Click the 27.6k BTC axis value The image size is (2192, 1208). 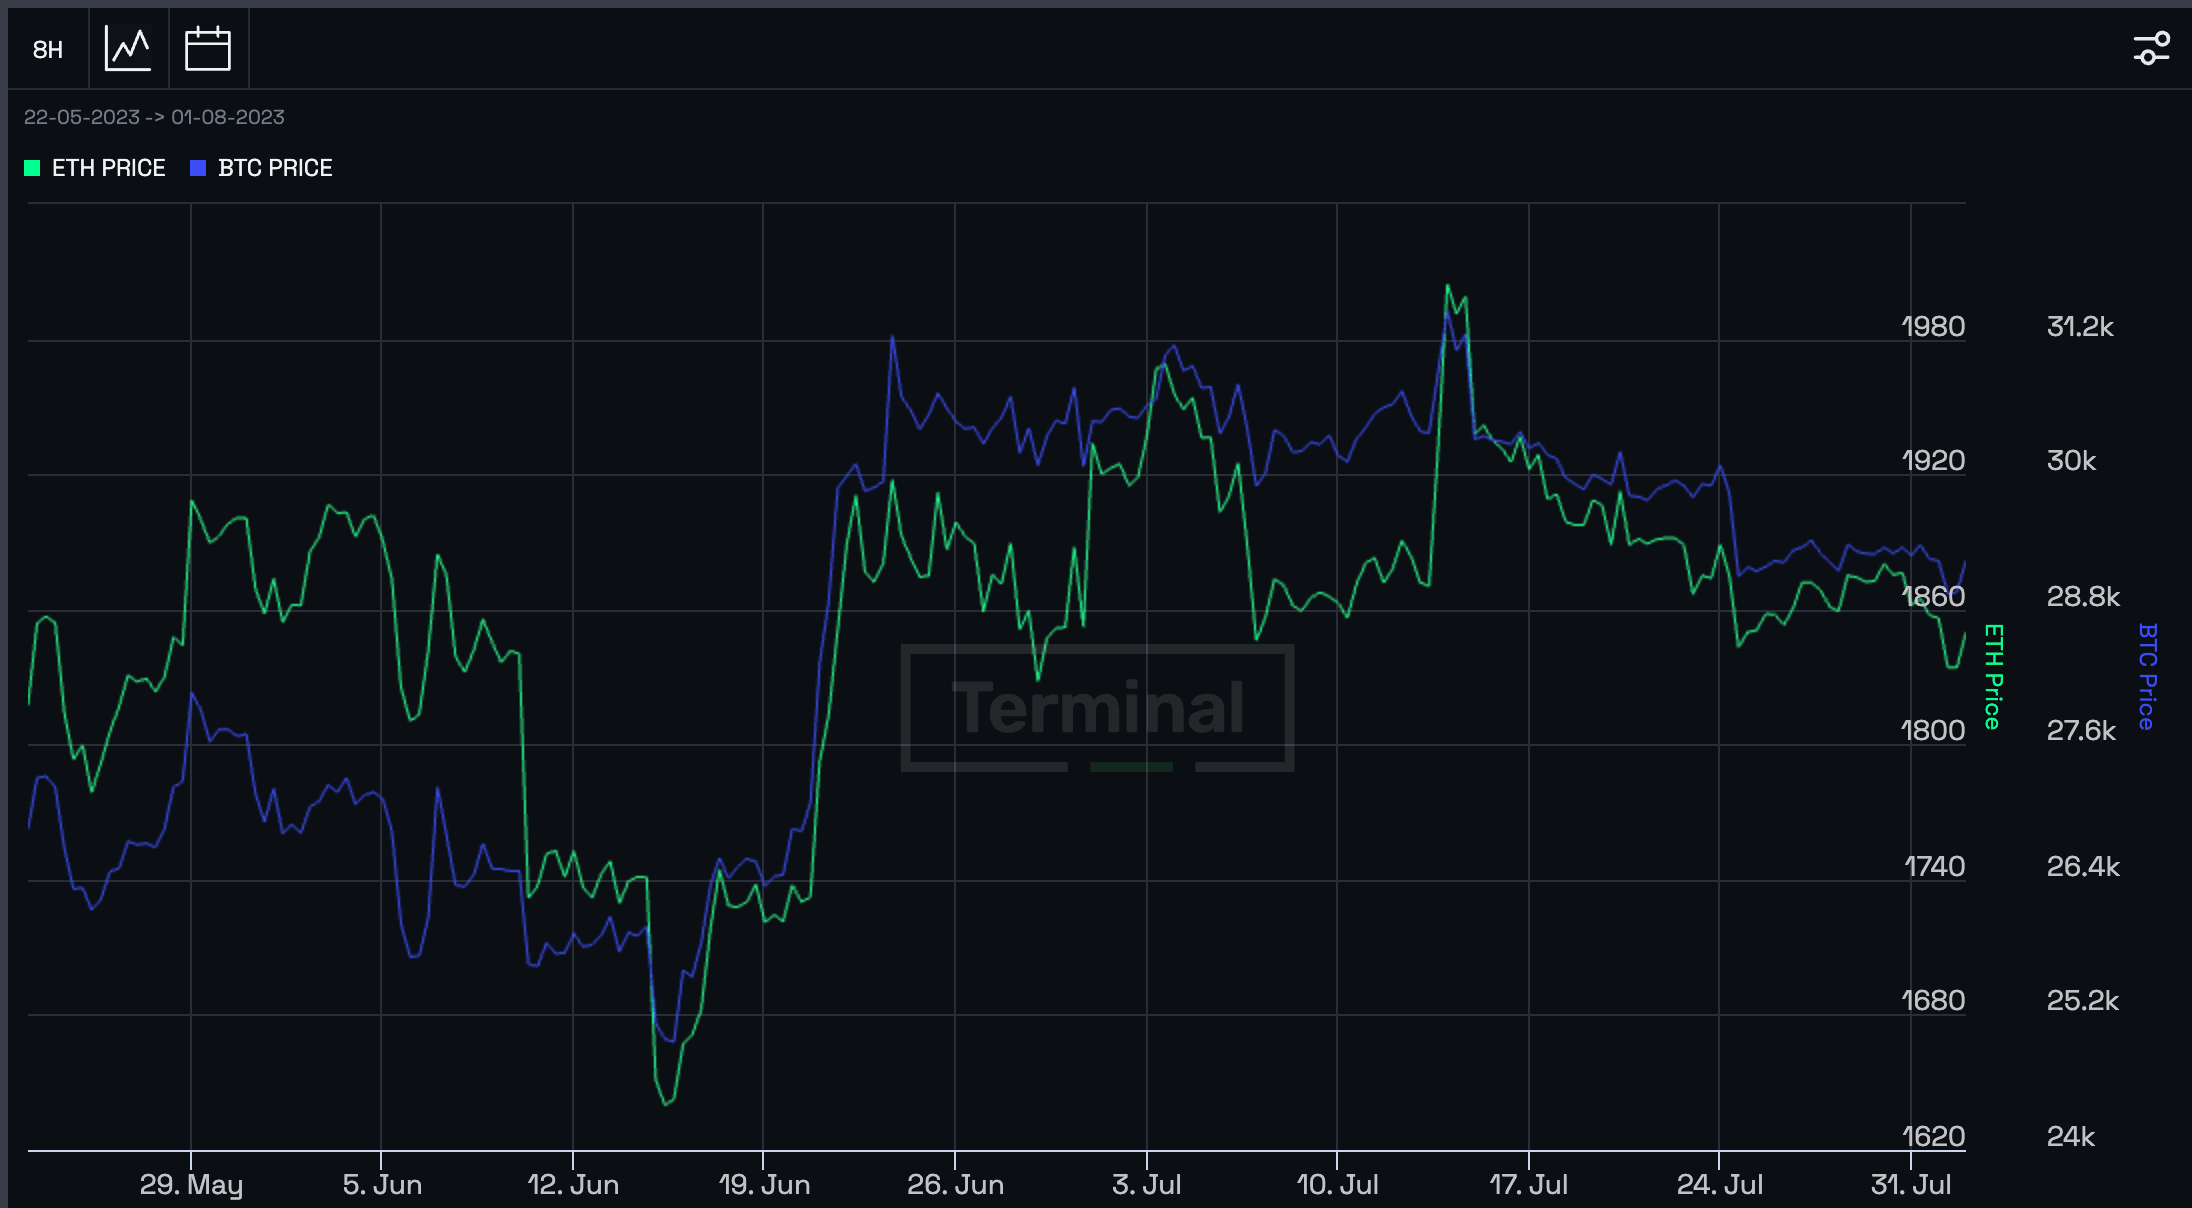2081,731
